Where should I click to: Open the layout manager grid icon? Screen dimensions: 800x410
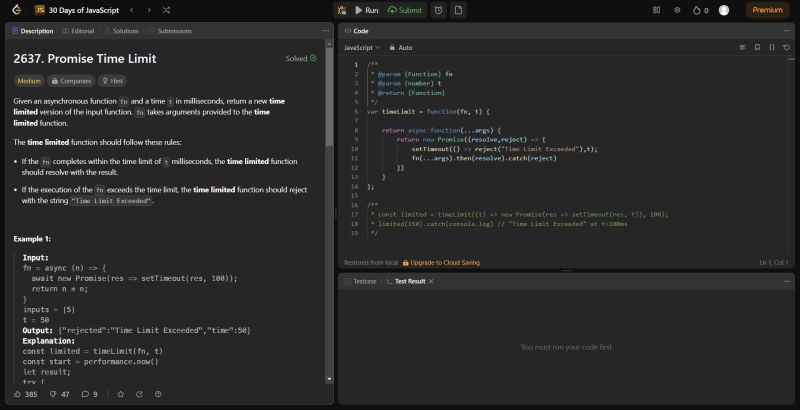[x=657, y=10]
